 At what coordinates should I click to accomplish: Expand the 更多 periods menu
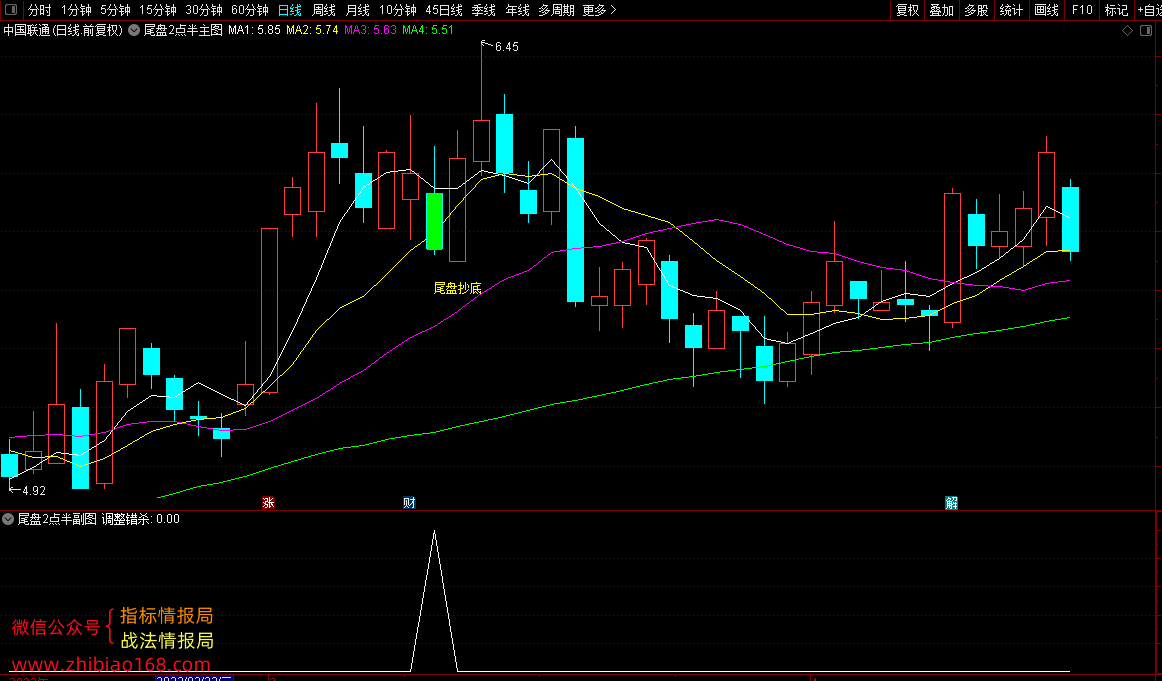point(599,10)
